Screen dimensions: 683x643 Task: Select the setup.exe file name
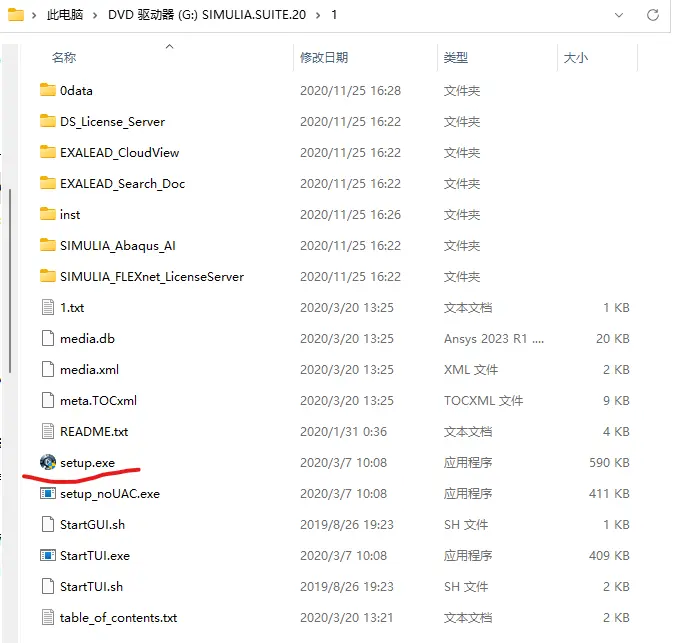pos(88,463)
